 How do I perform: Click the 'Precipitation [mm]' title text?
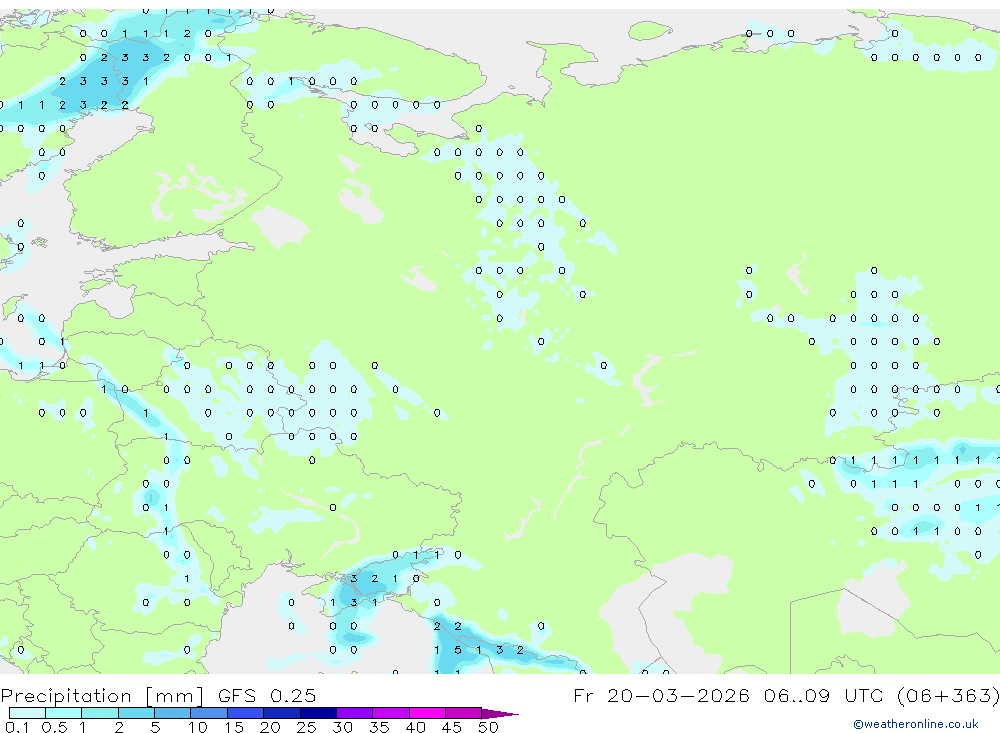tap(102, 696)
